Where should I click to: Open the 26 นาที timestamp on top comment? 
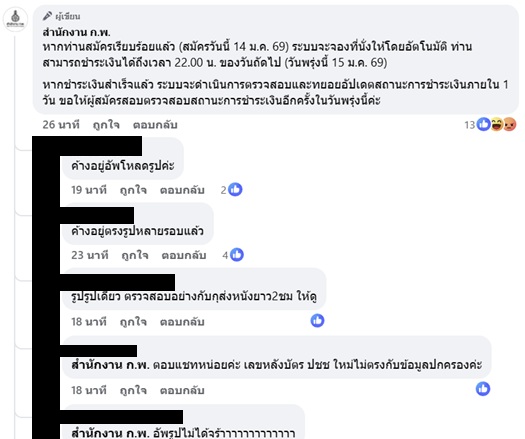[x=61, y=125]
